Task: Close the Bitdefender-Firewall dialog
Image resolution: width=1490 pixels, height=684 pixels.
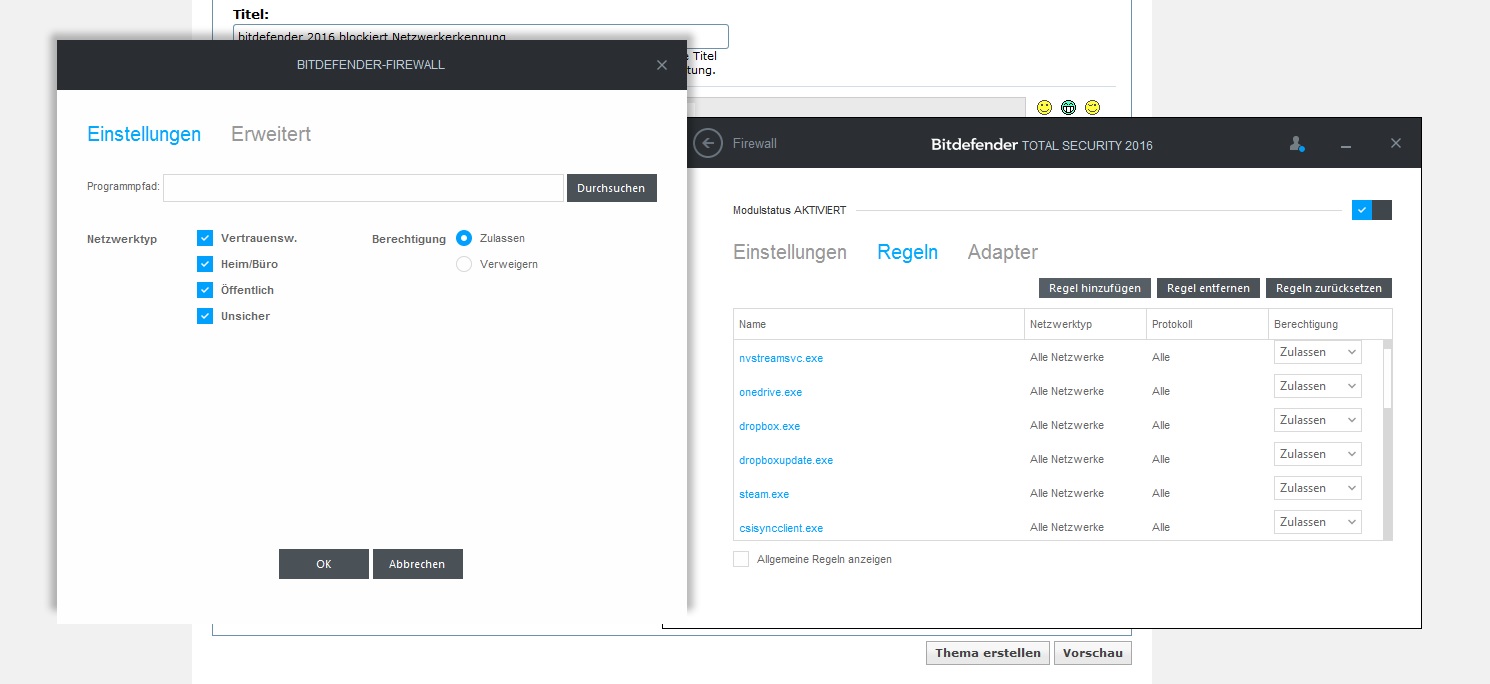Action: pyautogui.click(x=662, y=65)
